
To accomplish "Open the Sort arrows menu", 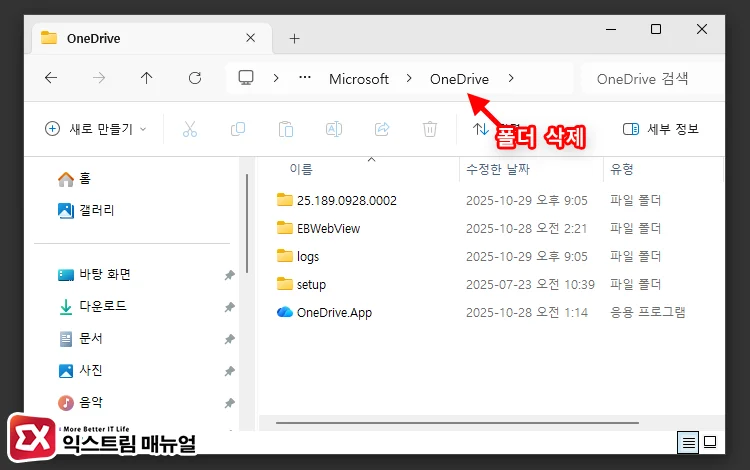I will point(480,129).
